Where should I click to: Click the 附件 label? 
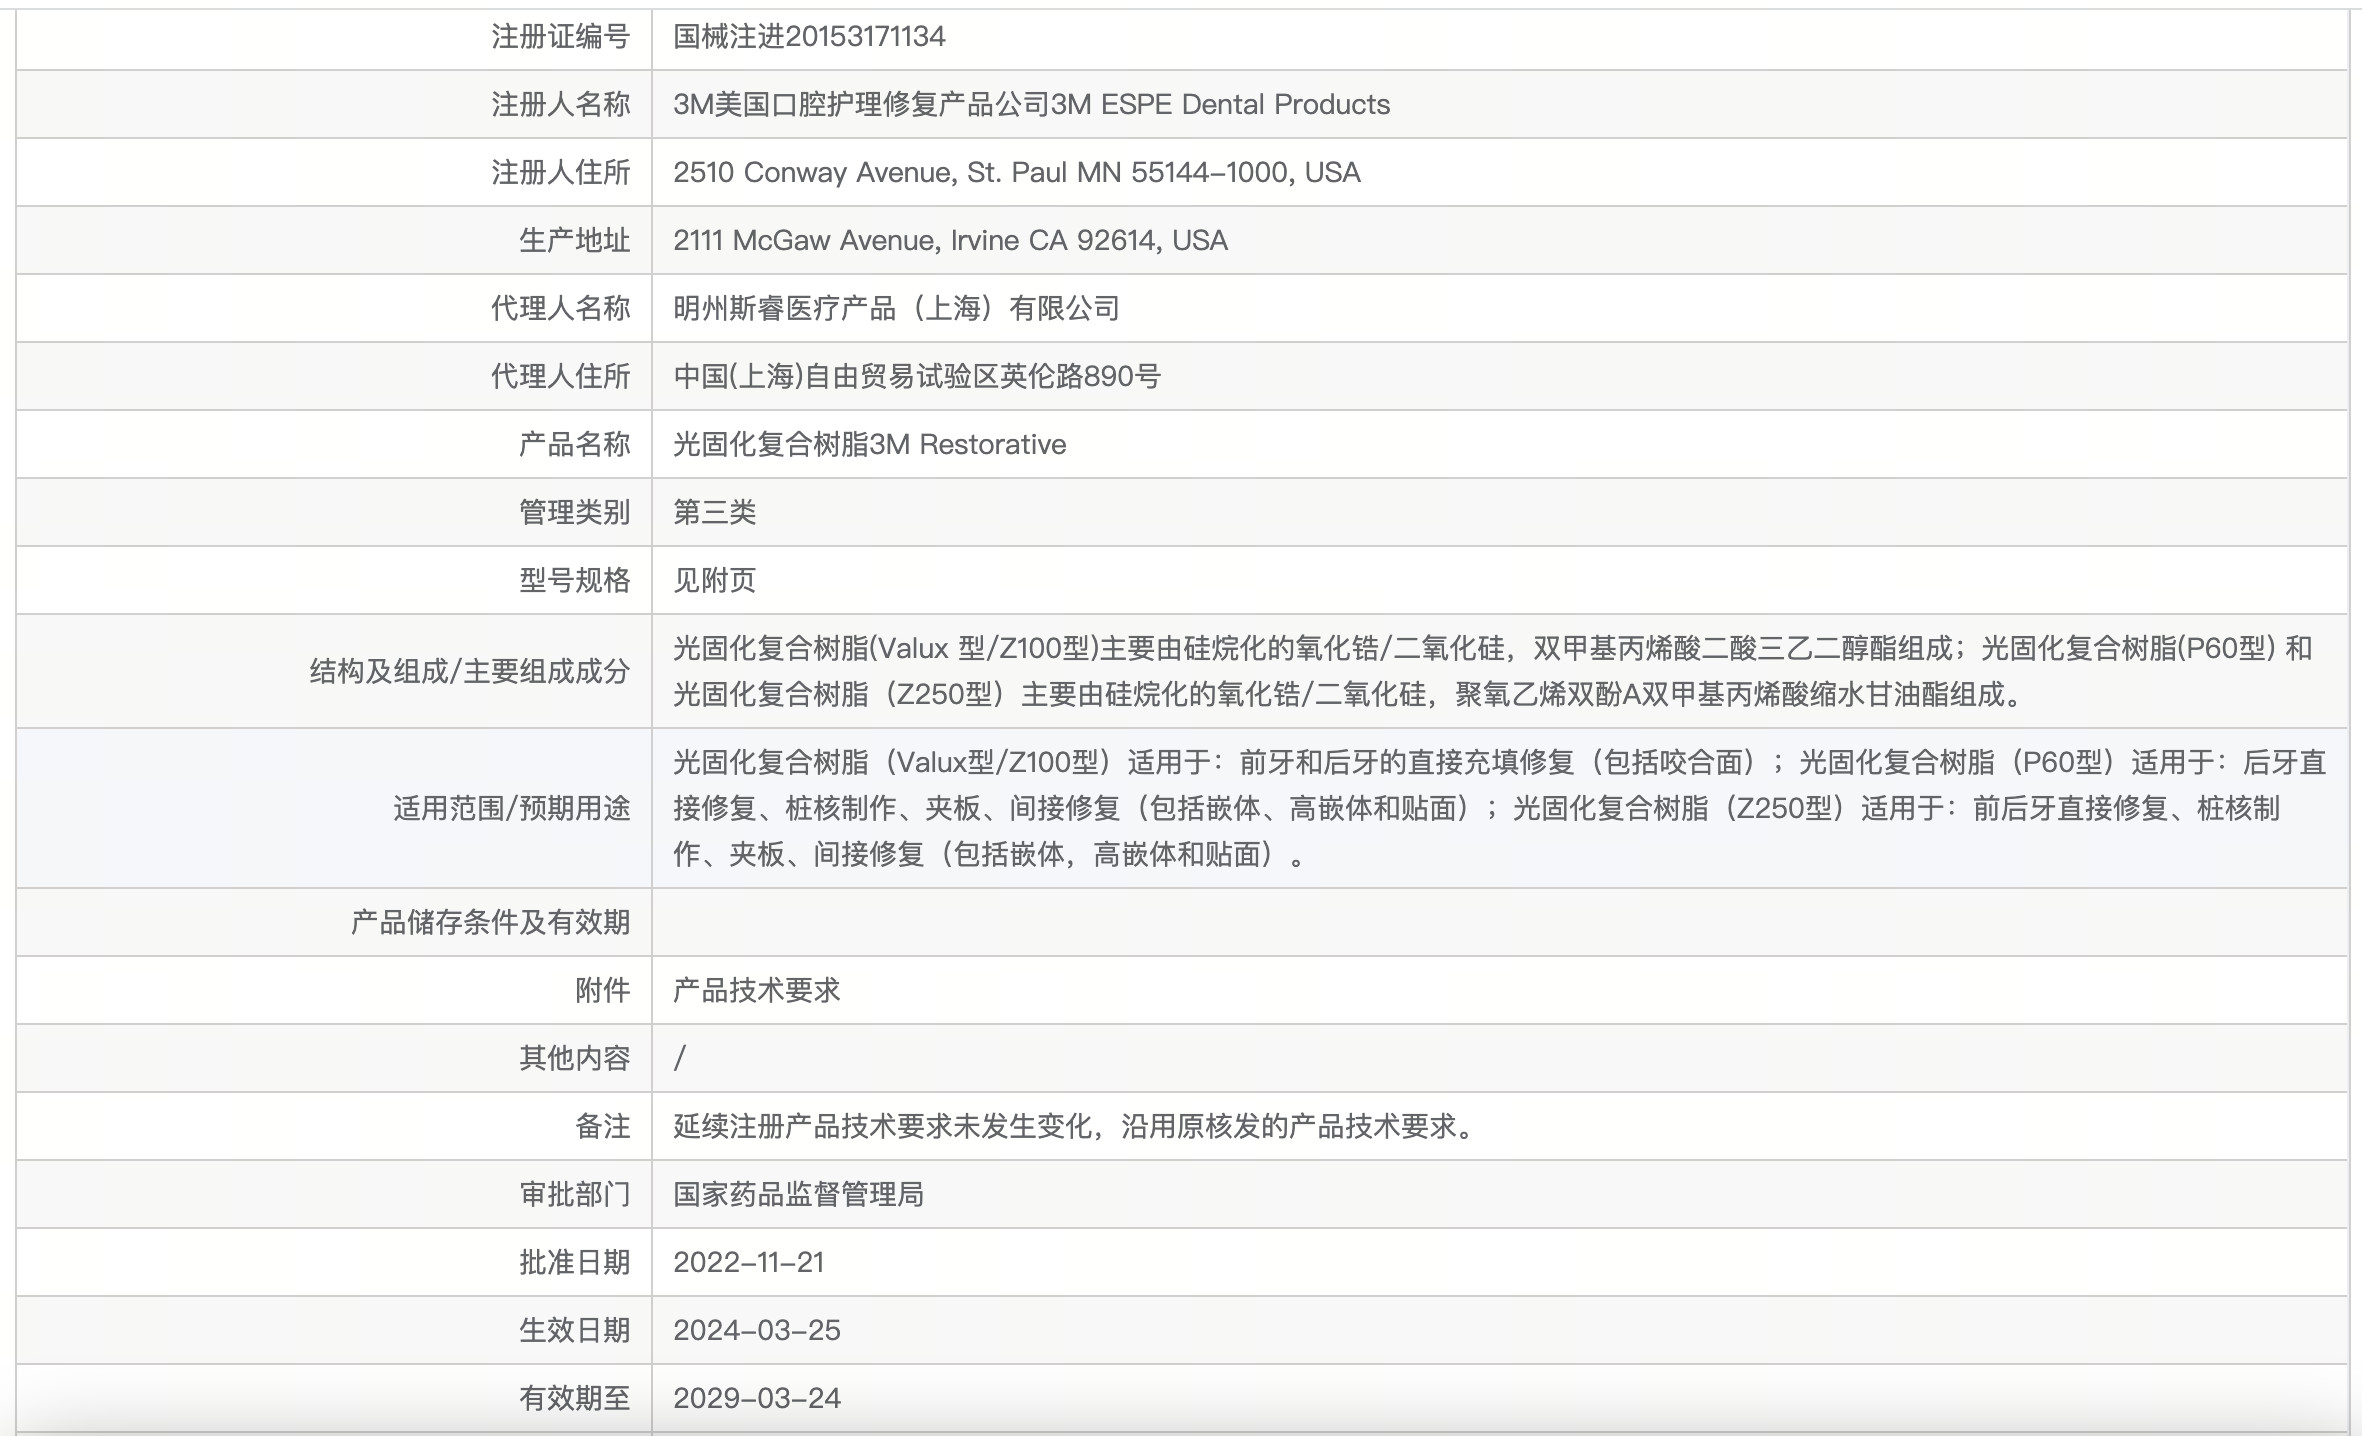point(603,990)
